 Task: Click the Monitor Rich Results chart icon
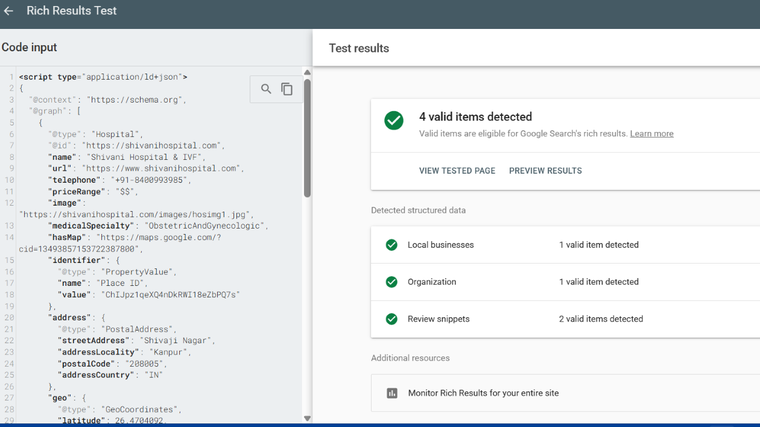pyautogui.click(x=392, y=393)
